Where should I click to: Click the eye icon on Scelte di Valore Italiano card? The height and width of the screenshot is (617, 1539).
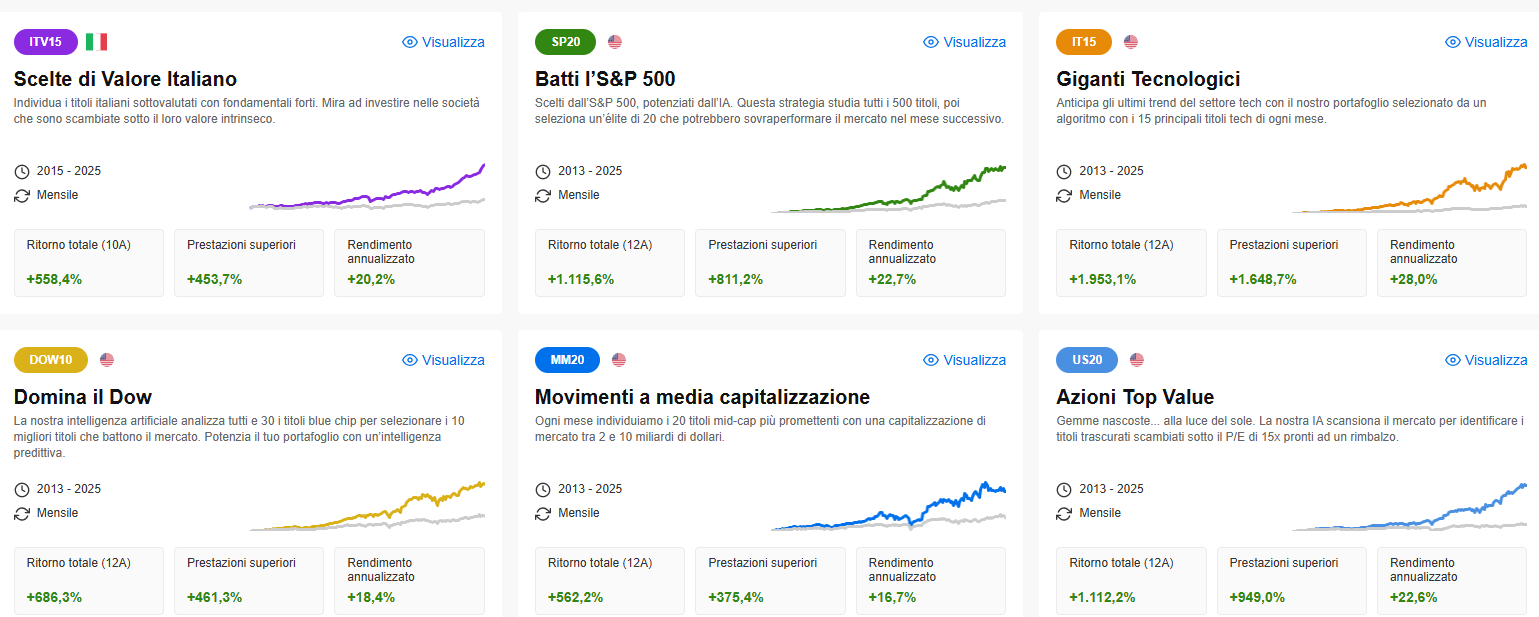coord(409,42)
